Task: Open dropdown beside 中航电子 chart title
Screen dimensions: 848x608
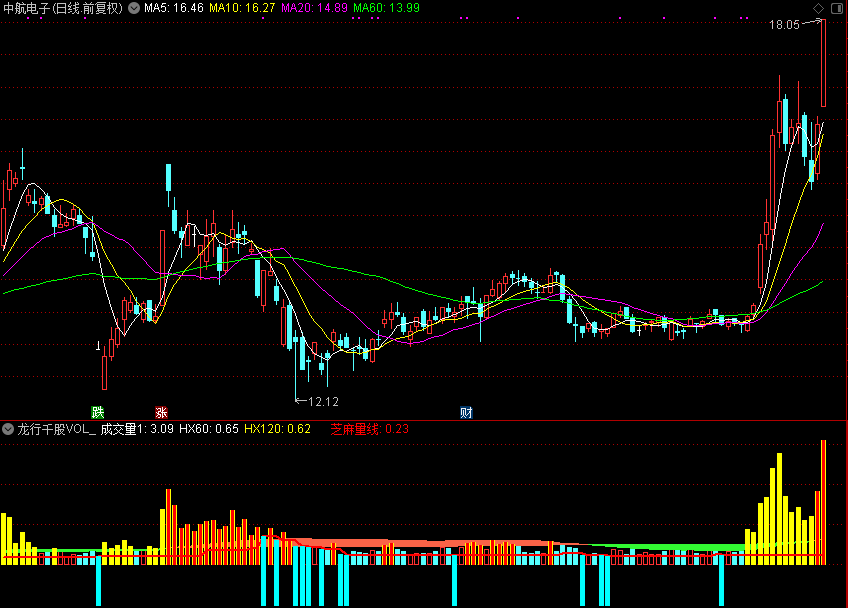Action: point(134,8)
